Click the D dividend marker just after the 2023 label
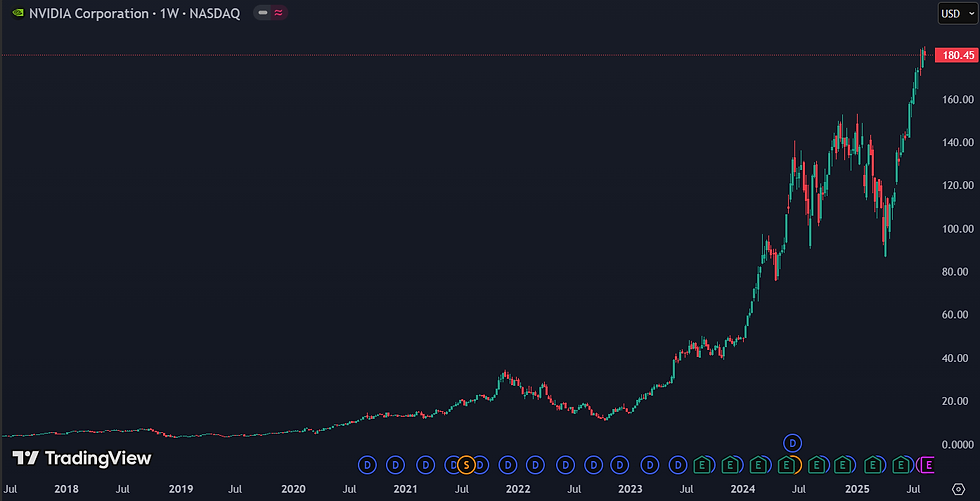This screenshot has height=501, width=980. 650,465
